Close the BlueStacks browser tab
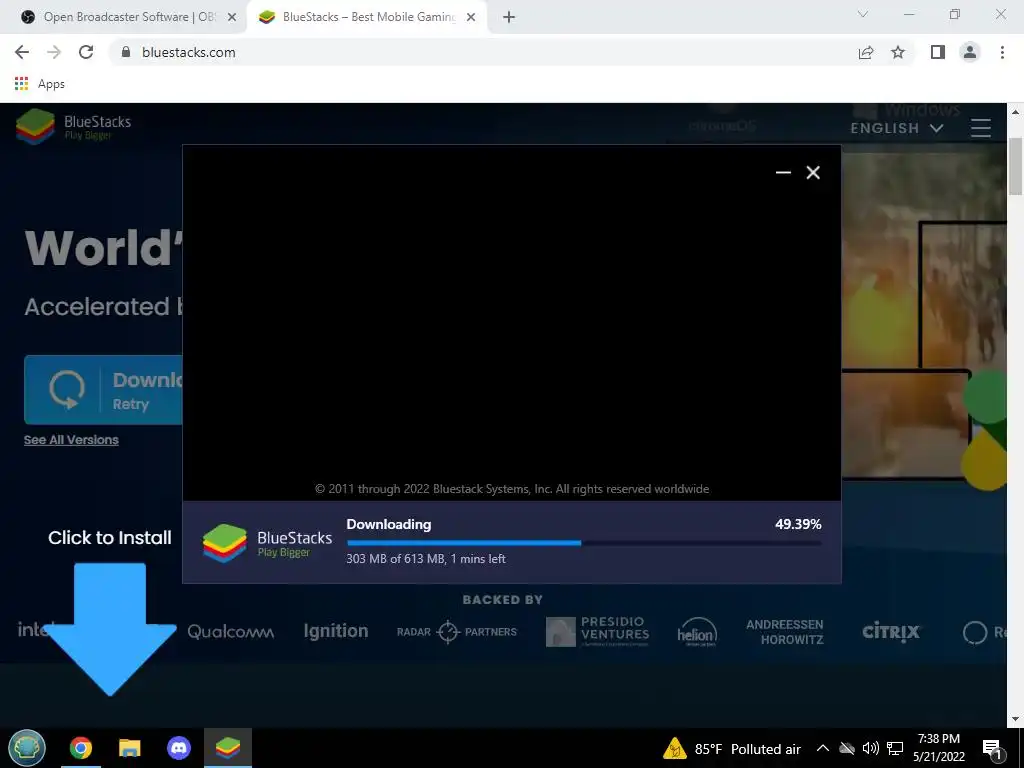1024x768 pixels. [471, 18]
